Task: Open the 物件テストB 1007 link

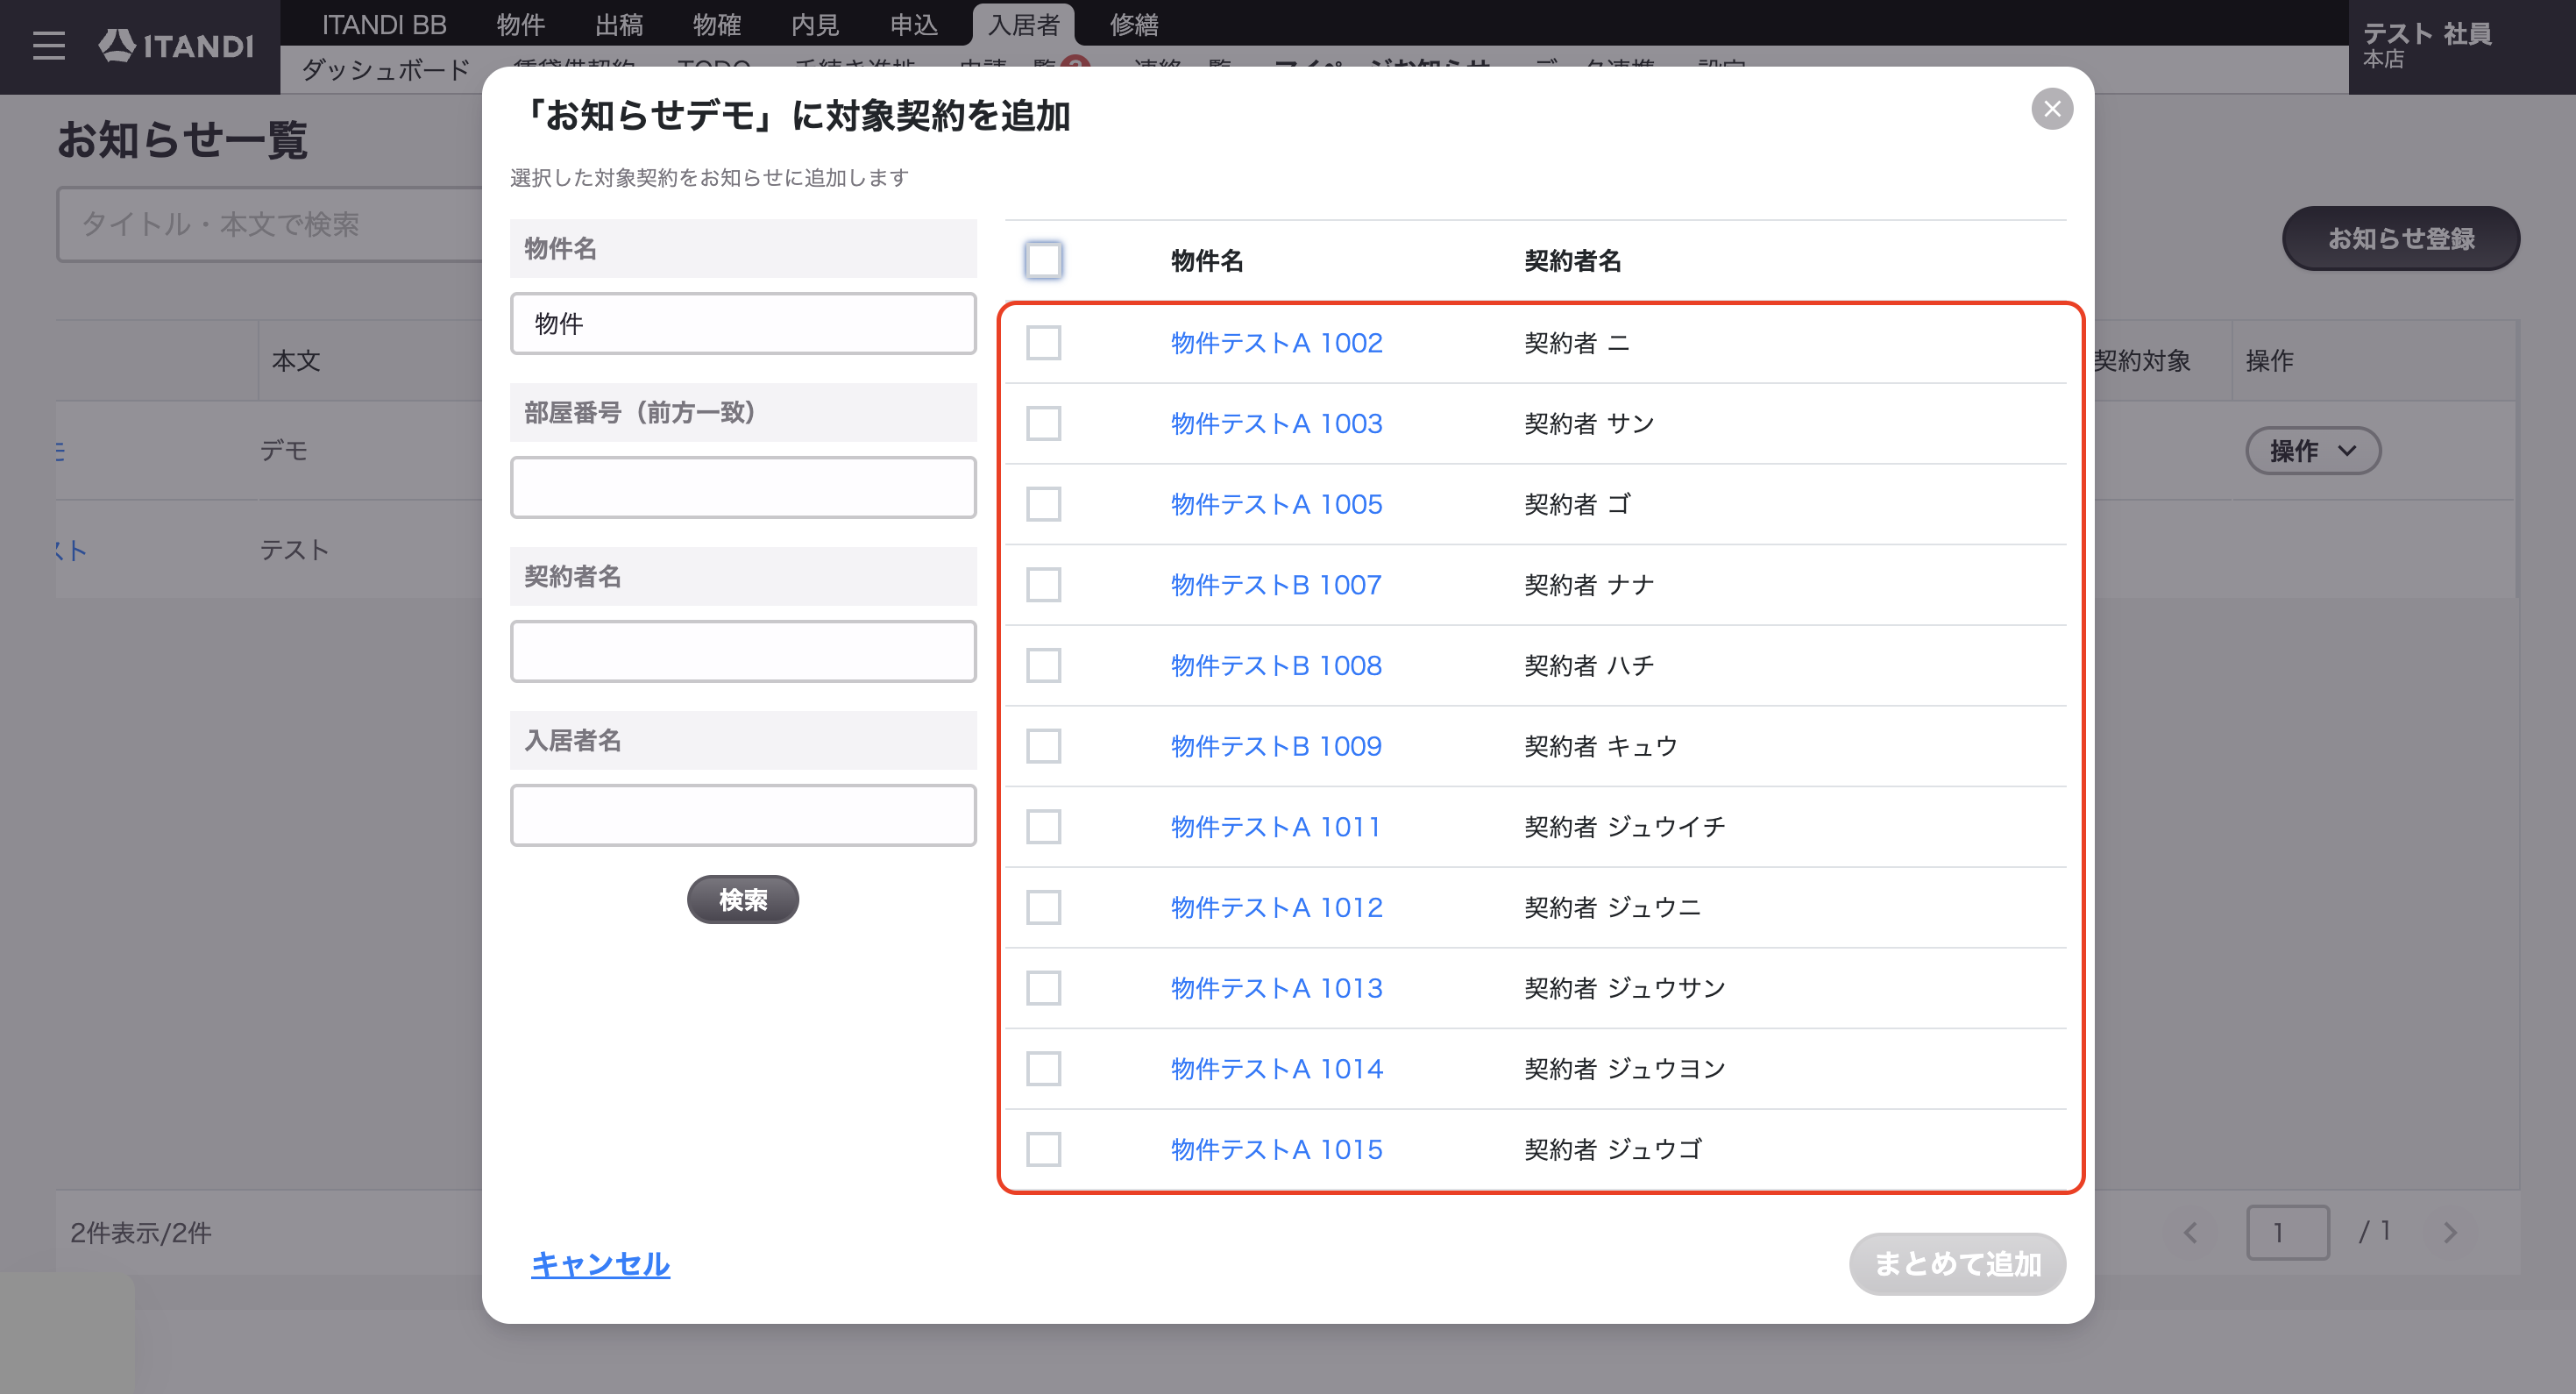Action: [1277, 585]
